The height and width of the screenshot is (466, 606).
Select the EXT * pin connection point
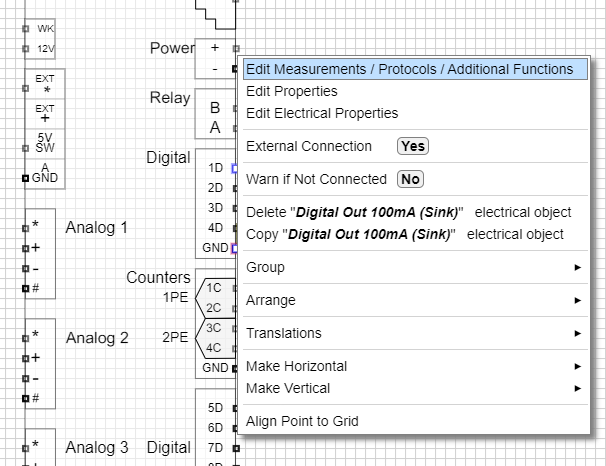[x=26, y=88]
